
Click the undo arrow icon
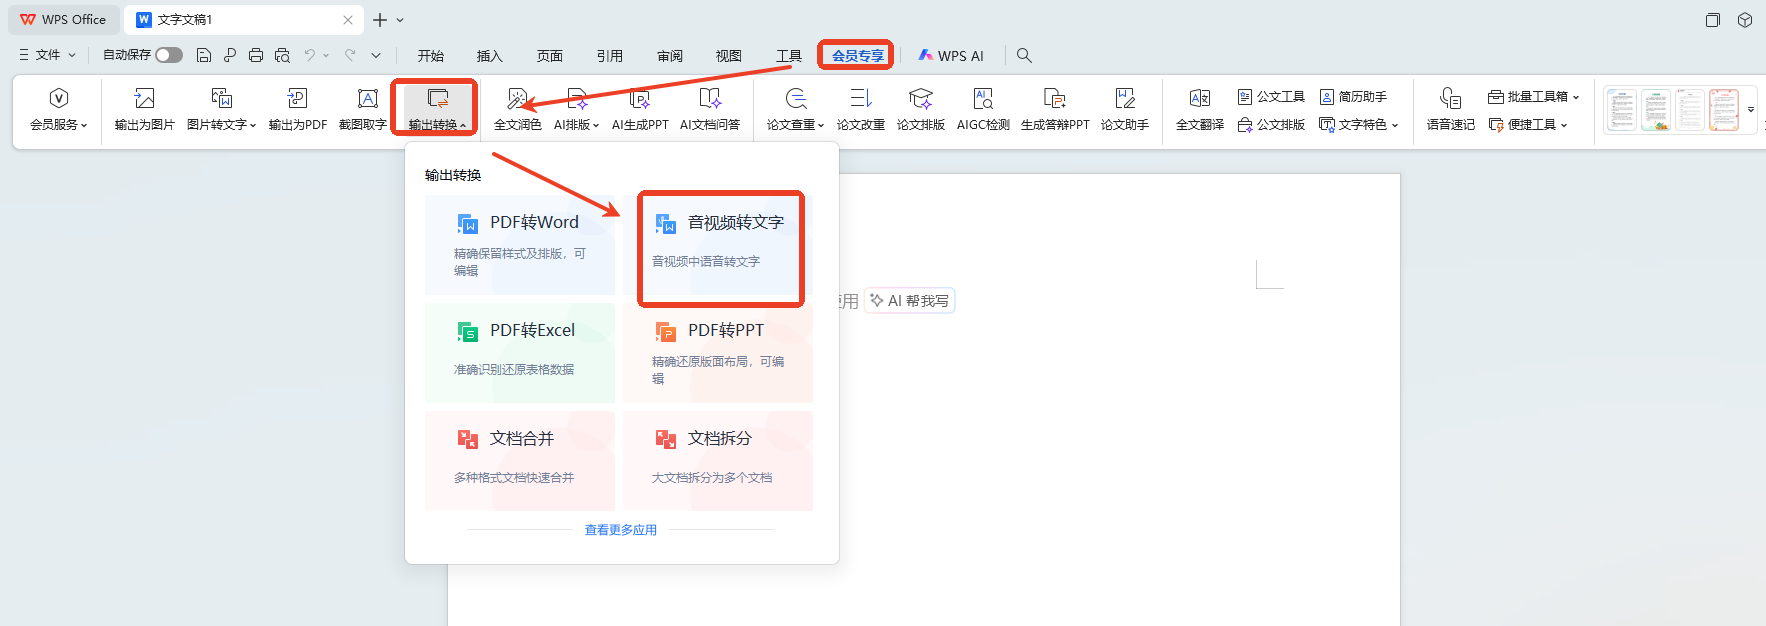tap(310, 55)
